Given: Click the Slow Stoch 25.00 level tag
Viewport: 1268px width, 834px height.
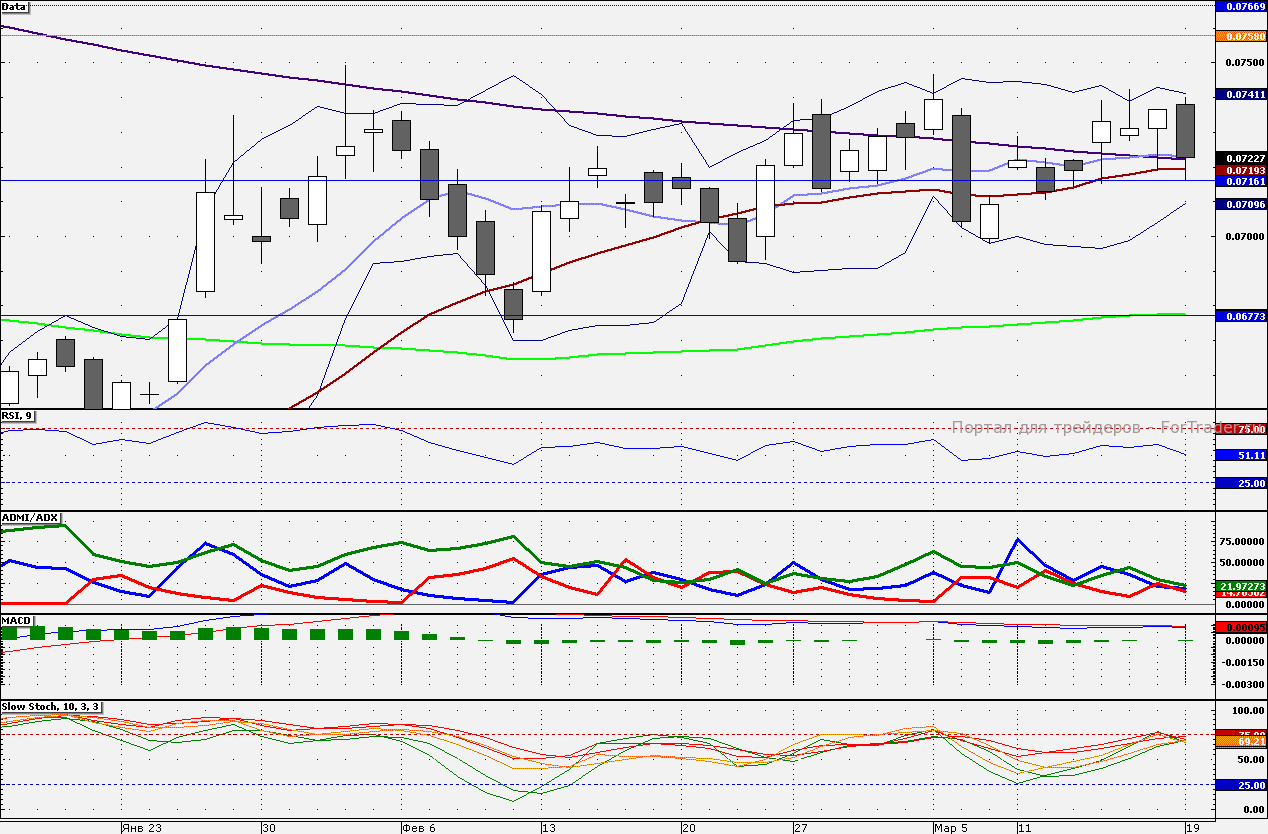Looking at the screenshot, I should (1240, 785).
